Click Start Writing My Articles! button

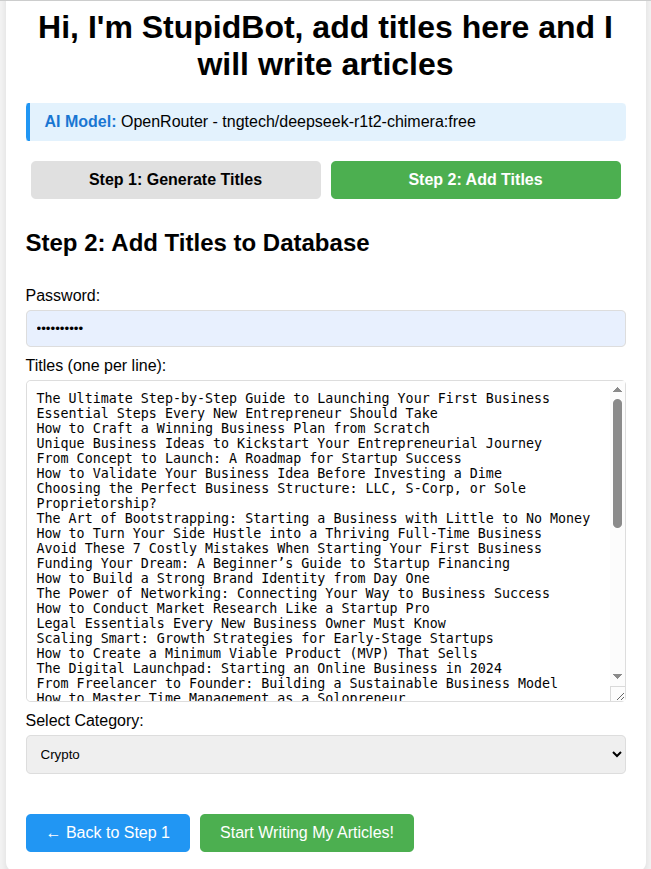click(306, 833)
